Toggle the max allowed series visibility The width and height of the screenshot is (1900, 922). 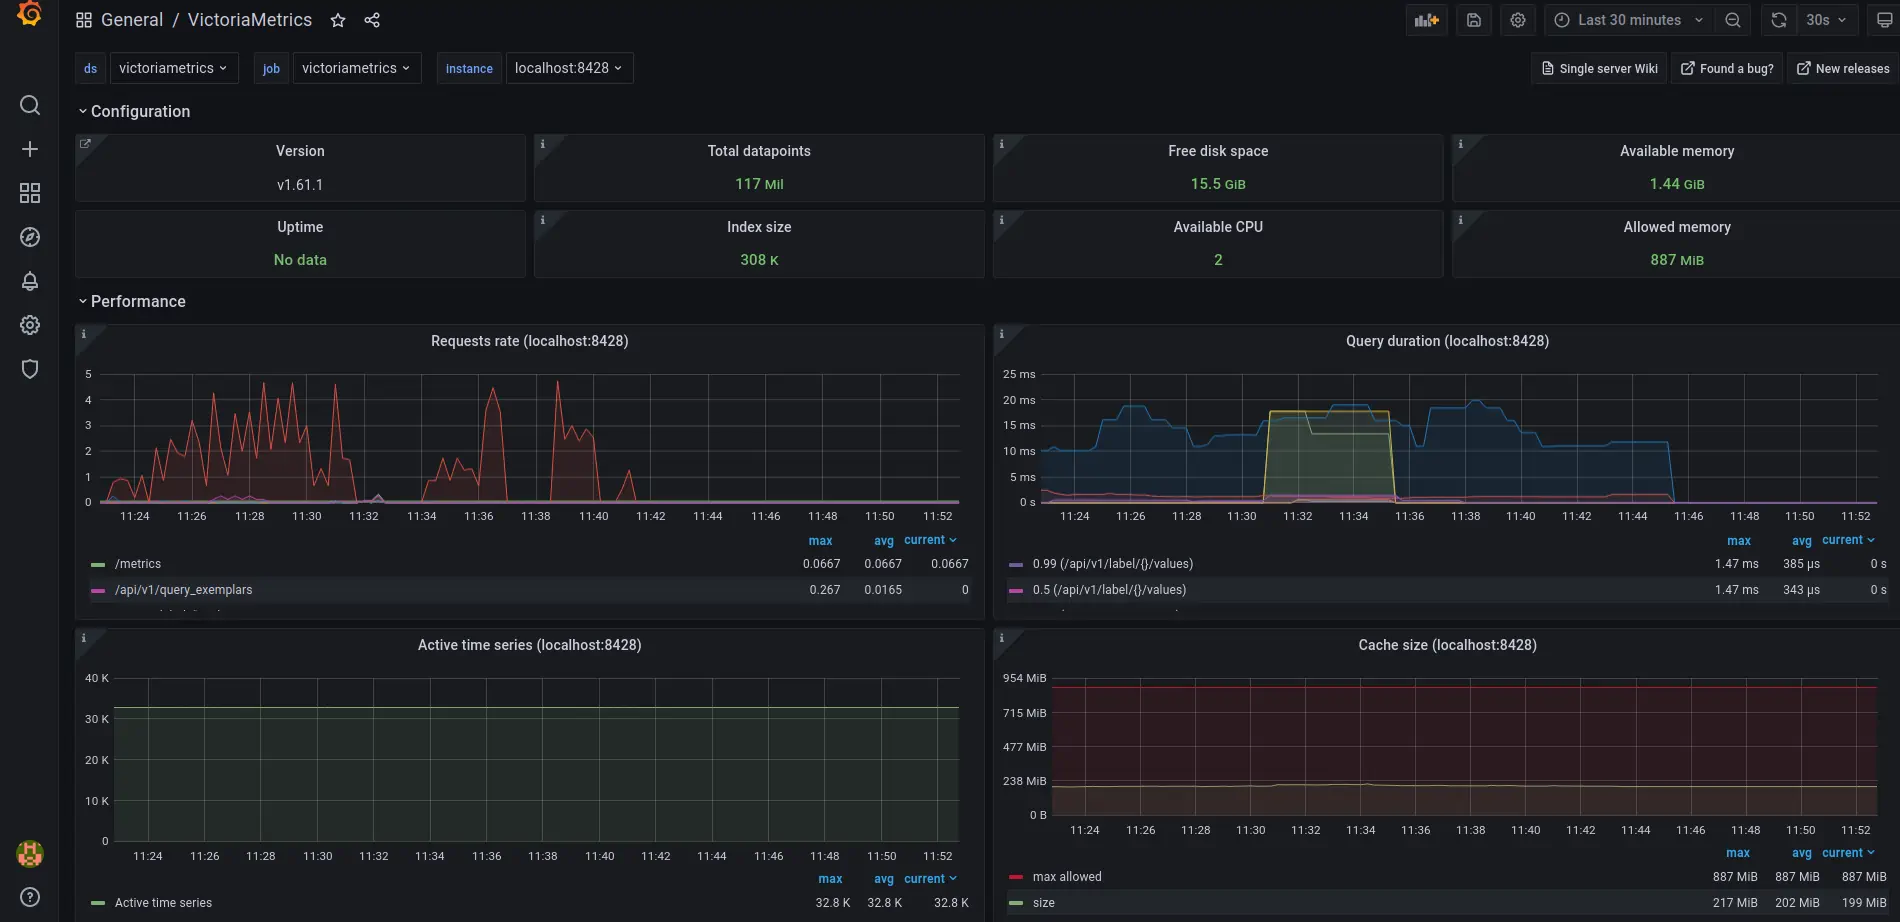[x=1066, y=877]
